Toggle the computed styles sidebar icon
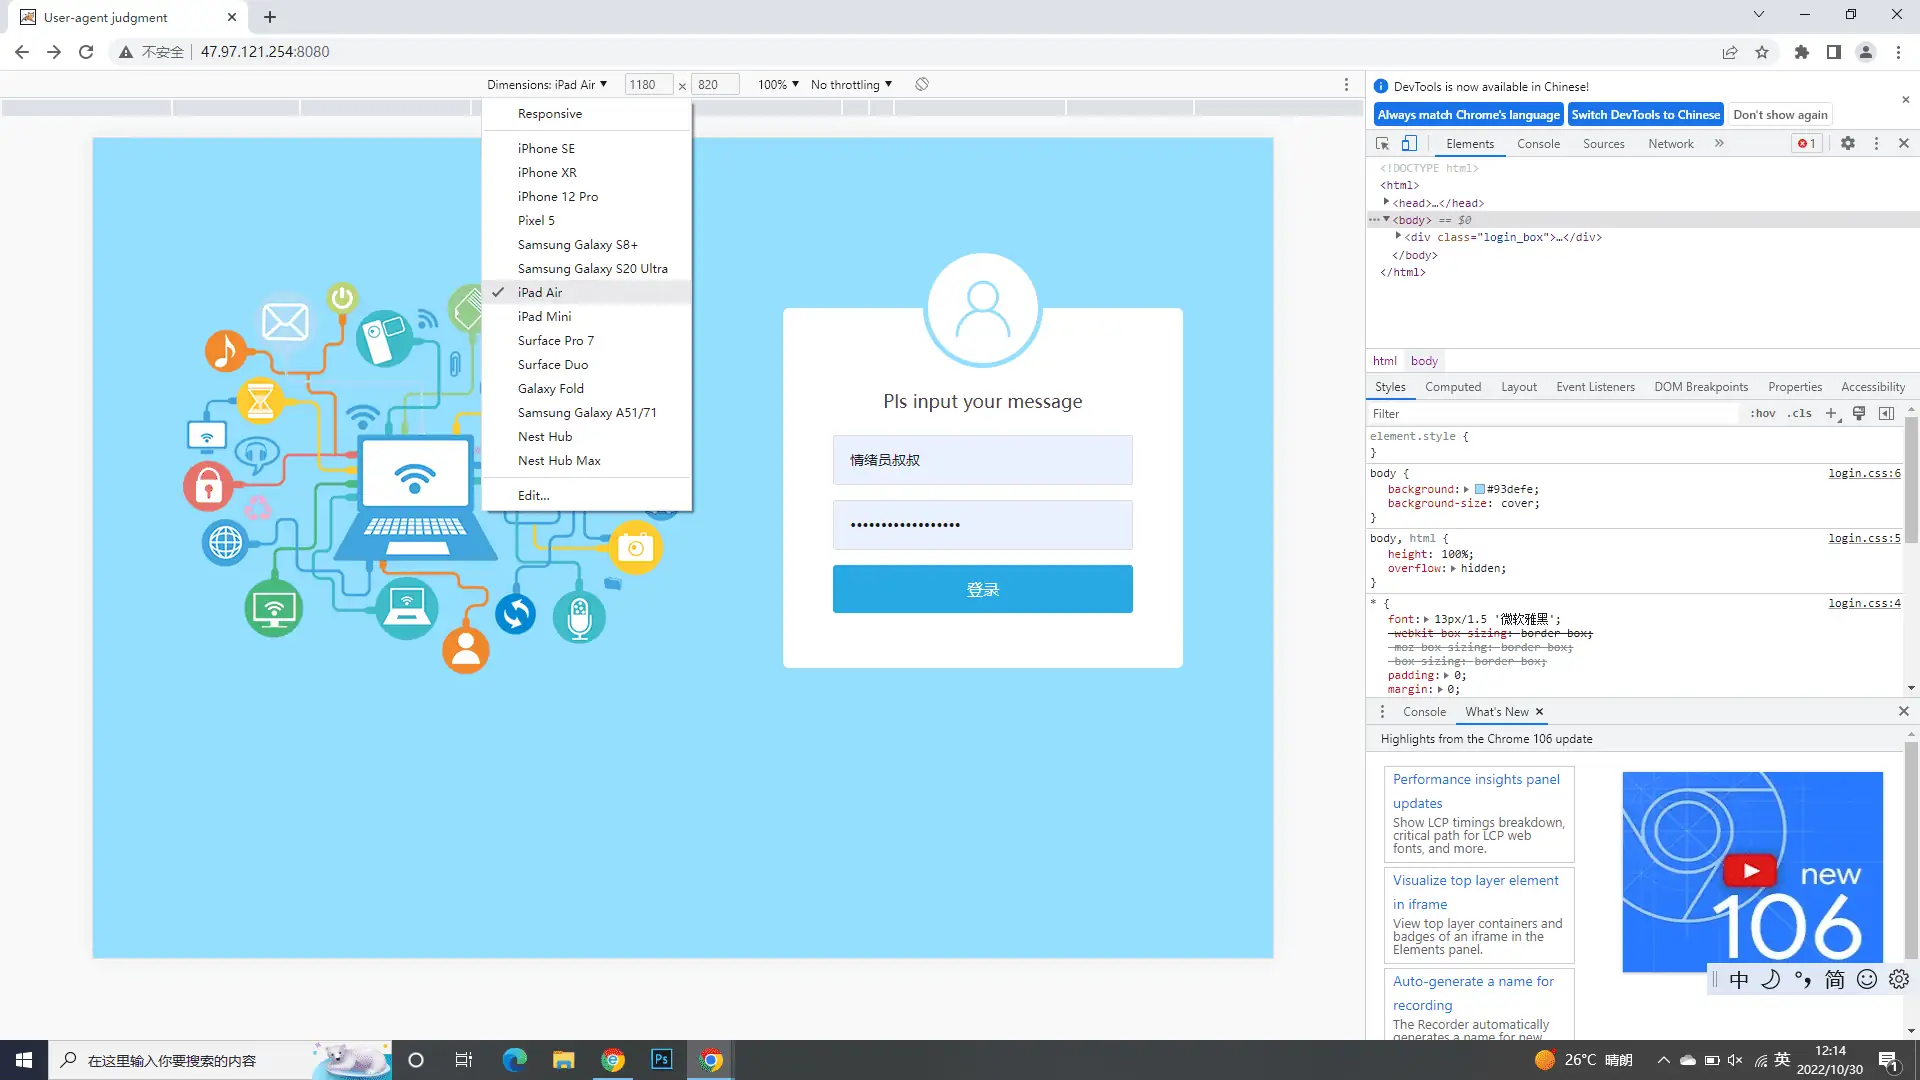 tap(1886, 414)
